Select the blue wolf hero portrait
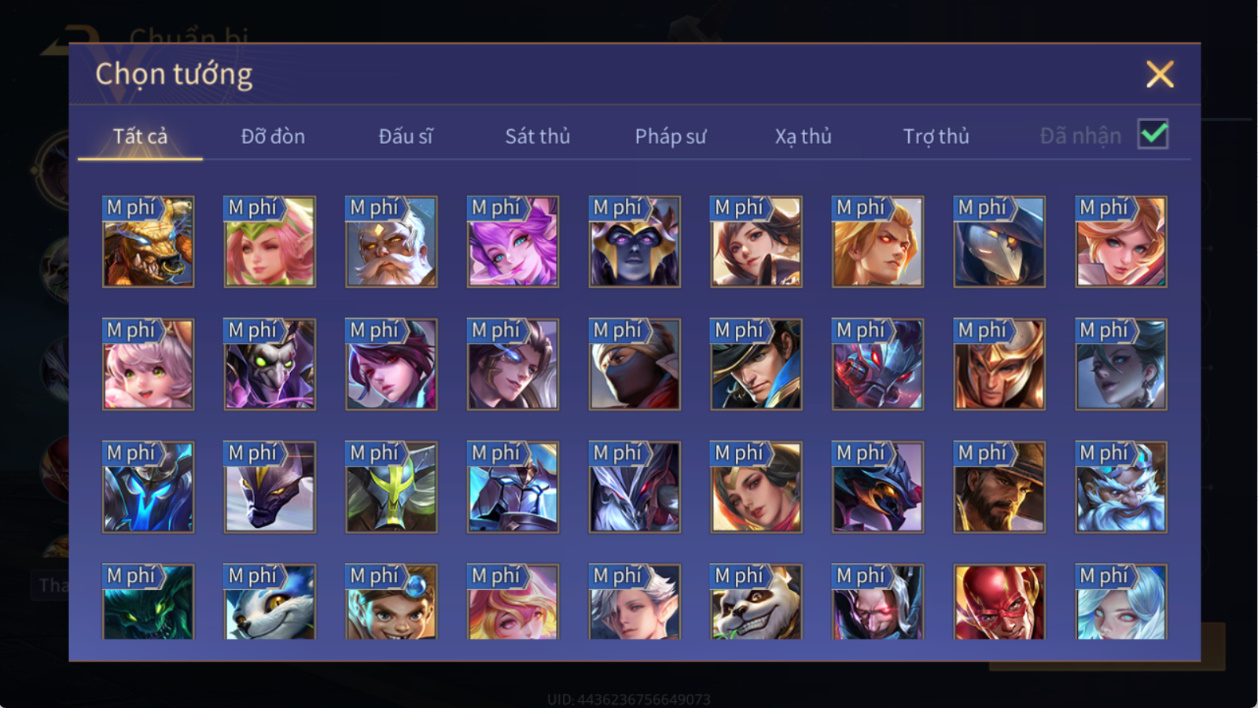Screen dimensions: 1258x708 click(269, 602)
